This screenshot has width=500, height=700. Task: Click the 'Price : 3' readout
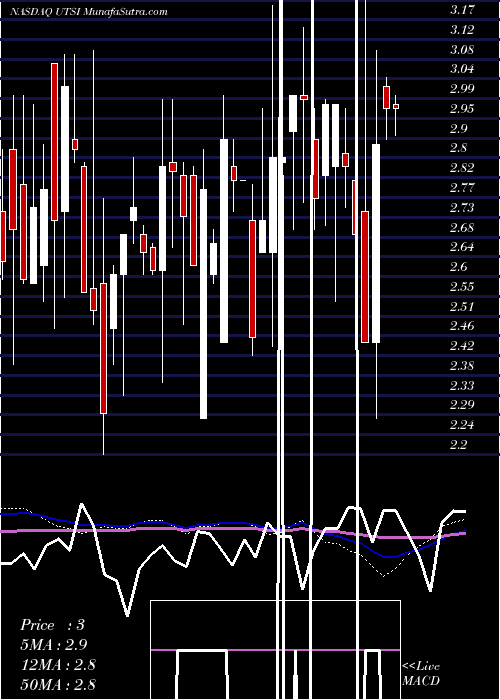point(52,625)
